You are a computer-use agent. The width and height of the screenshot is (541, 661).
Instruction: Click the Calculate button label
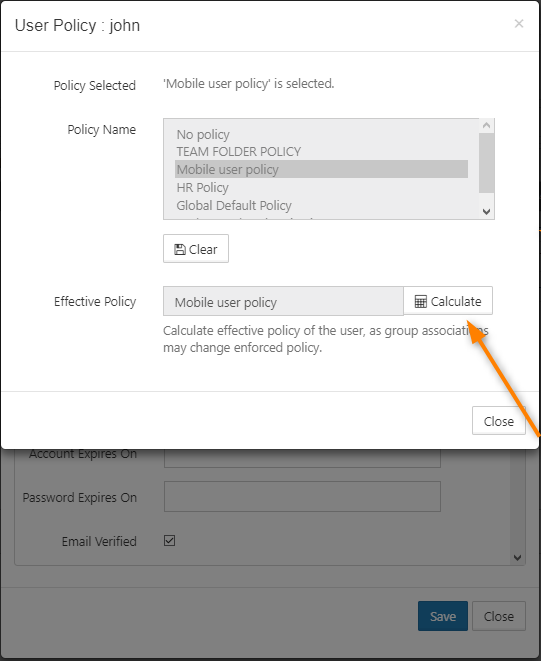tap(456, 301)
